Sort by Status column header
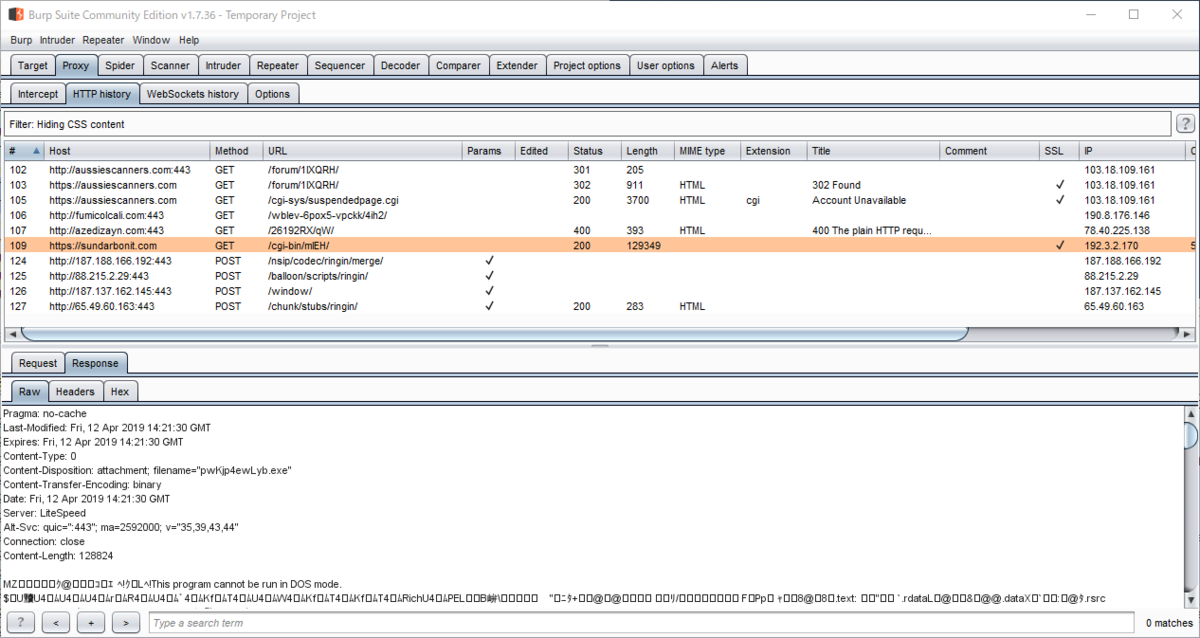The image size is (1200, 638). 595,151
